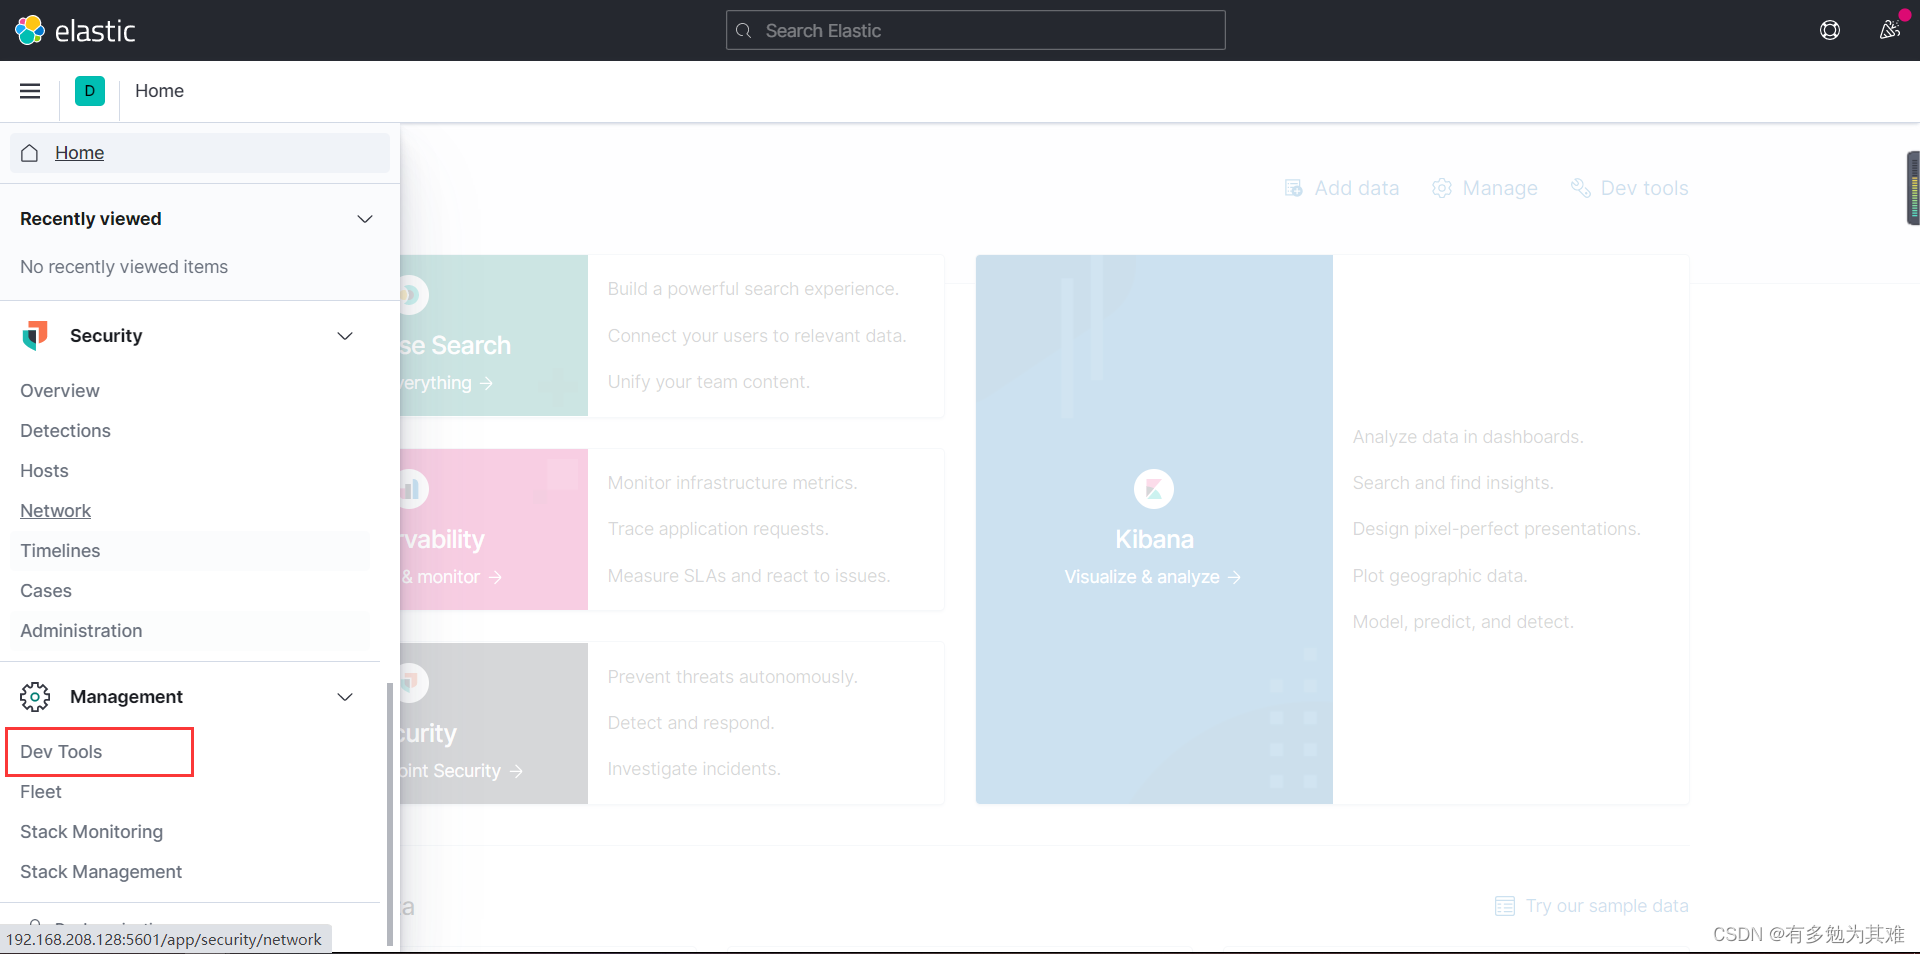Open Cases page
Screen dimensions: 1920x954
(46, 591)
